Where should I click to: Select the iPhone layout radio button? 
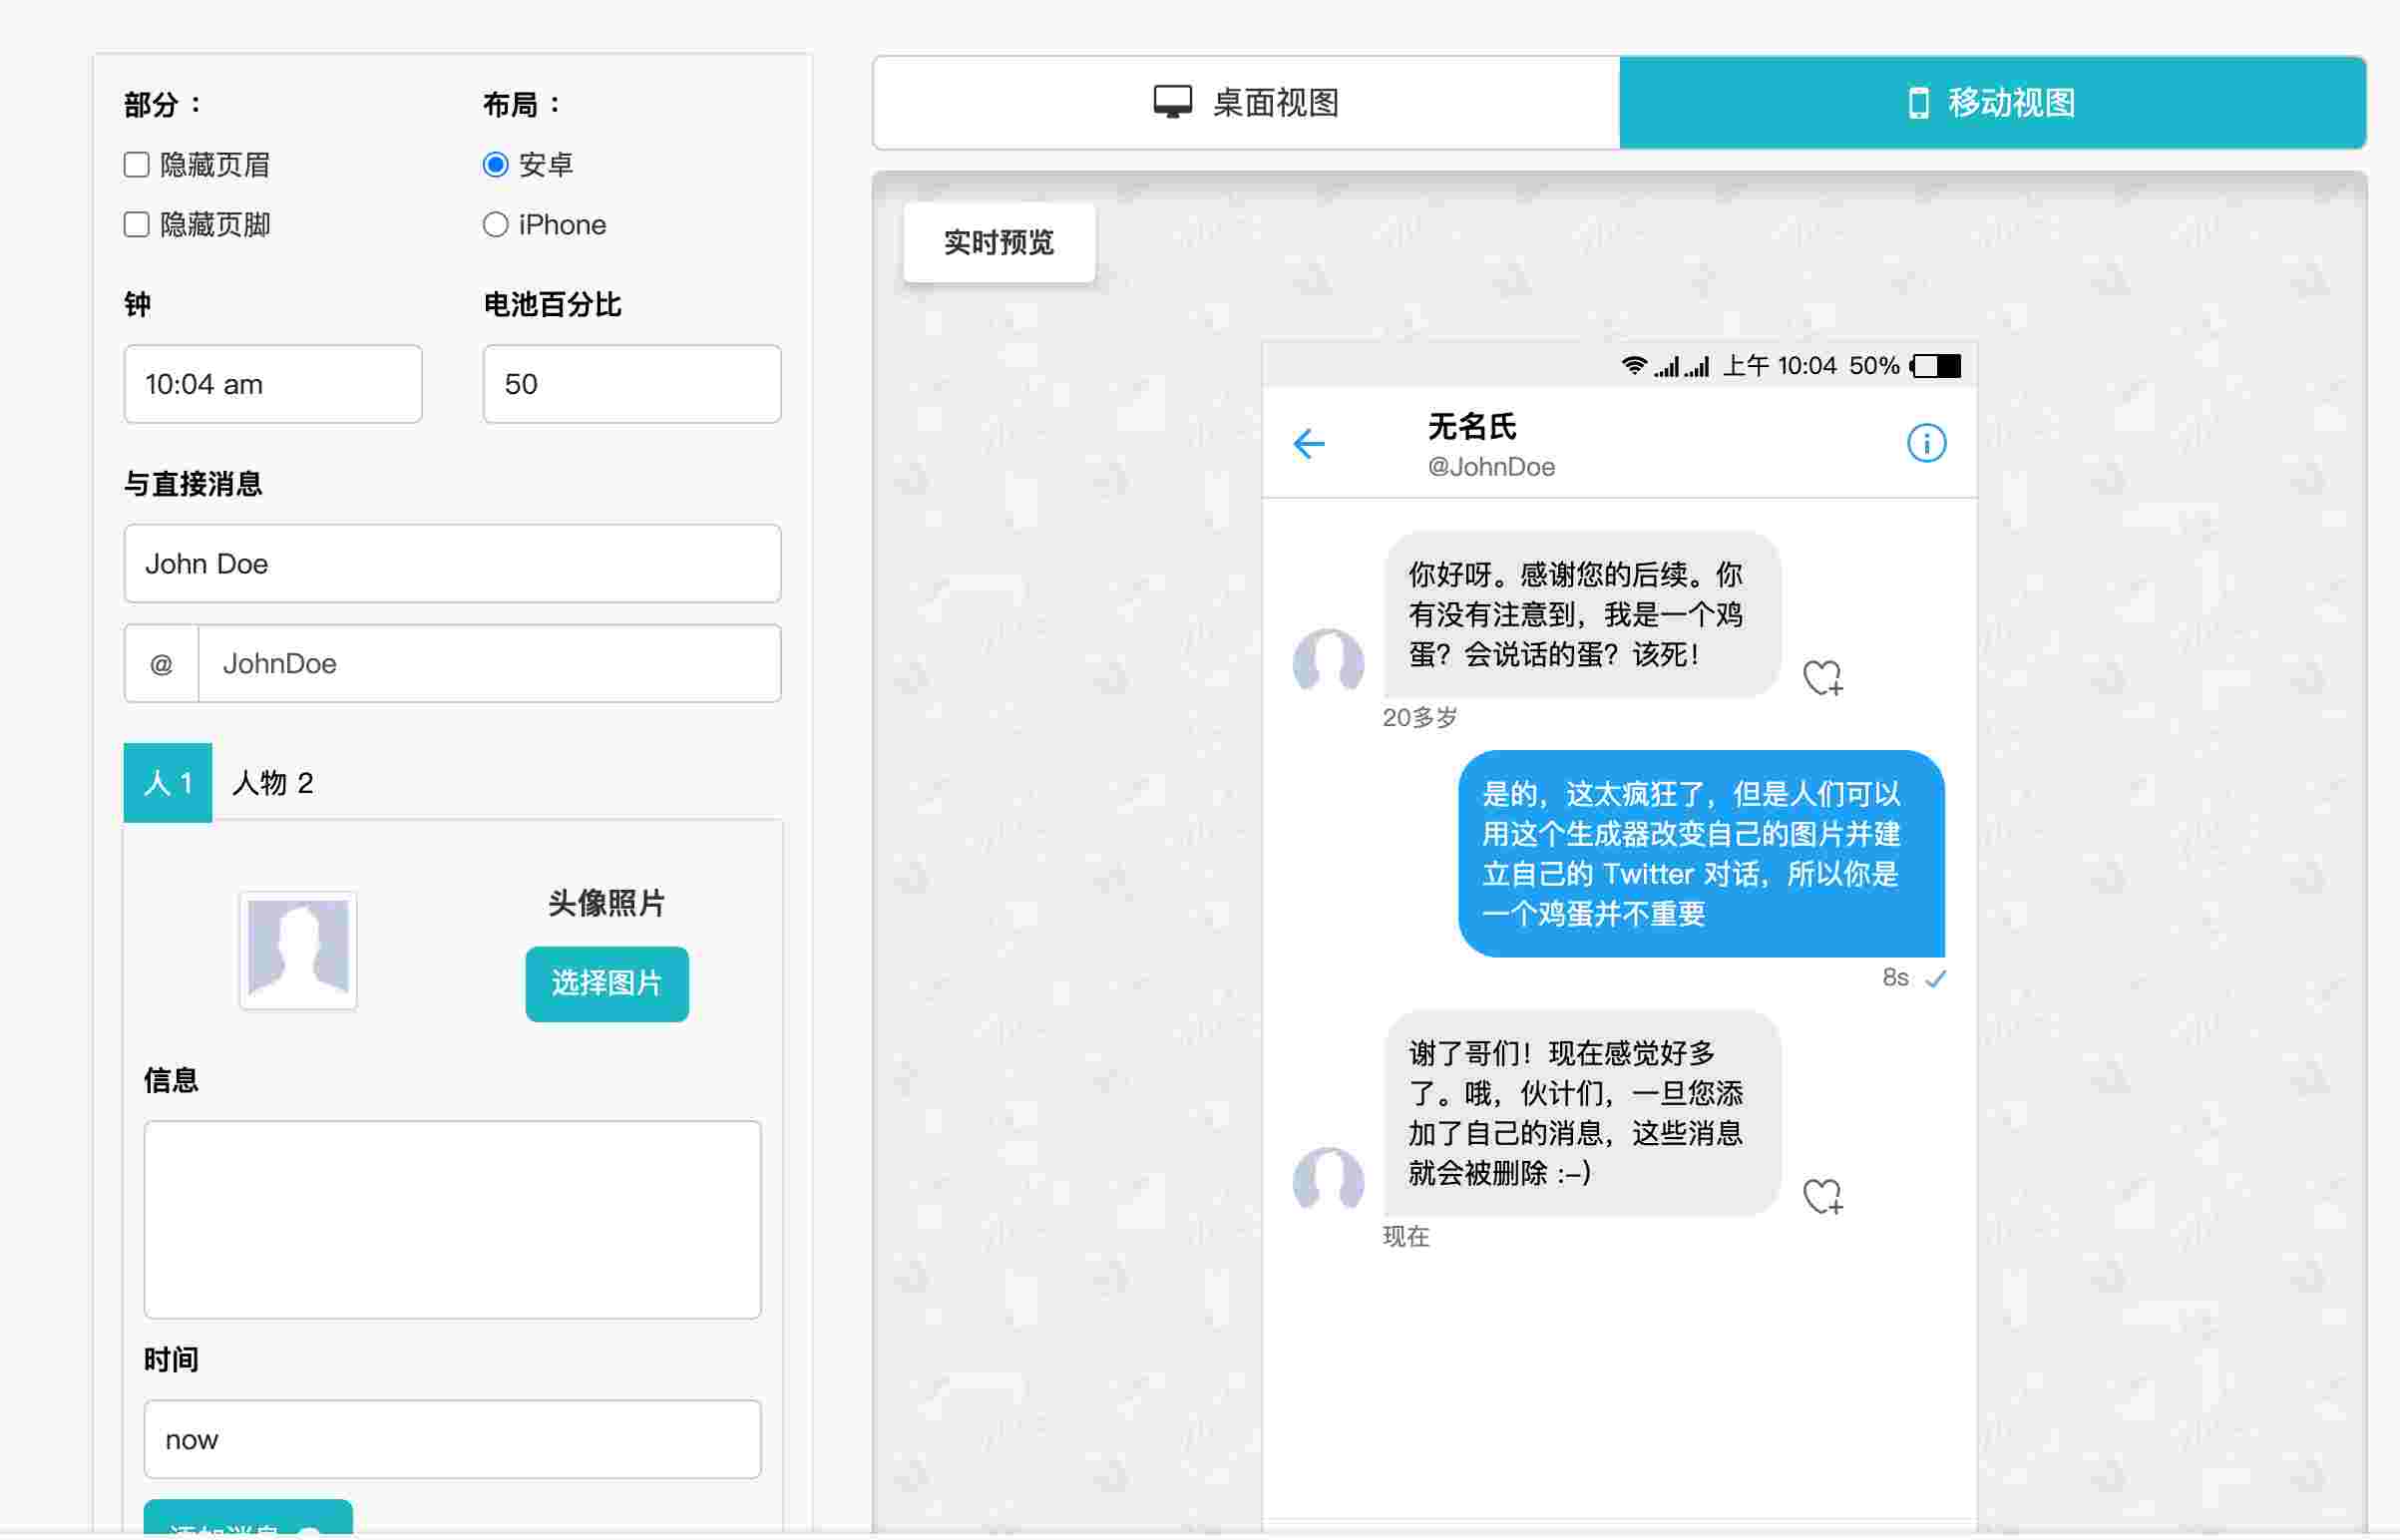(496, 225)
